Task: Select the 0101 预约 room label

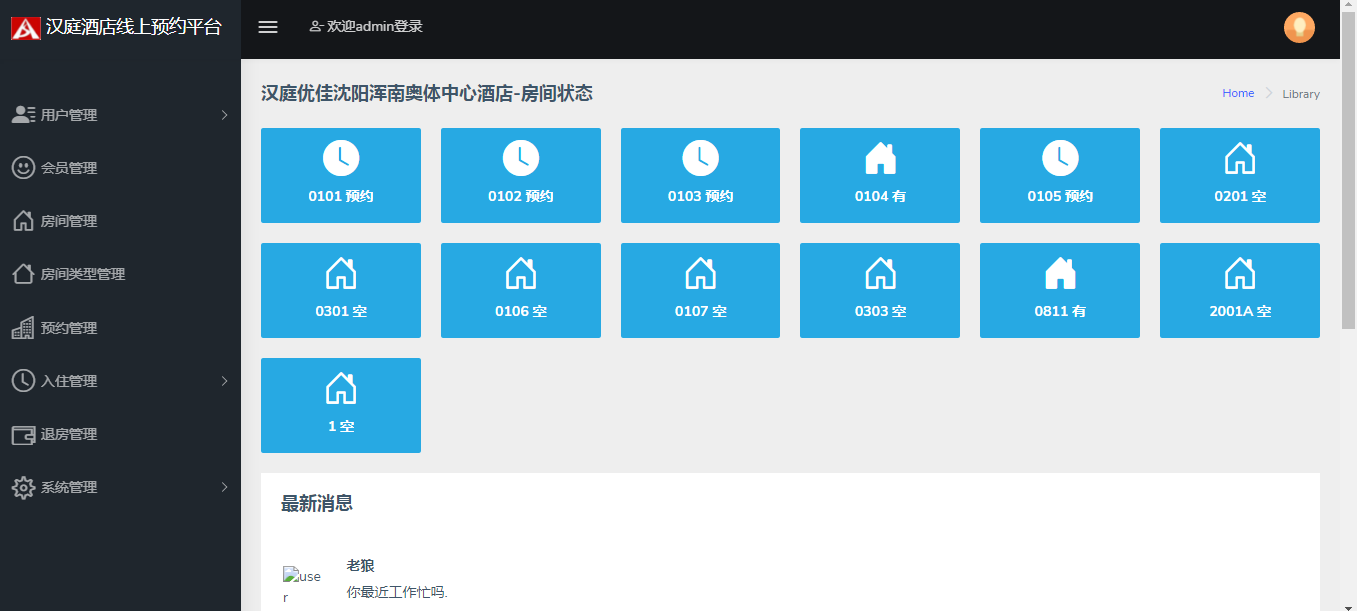Action: (341, 196)
